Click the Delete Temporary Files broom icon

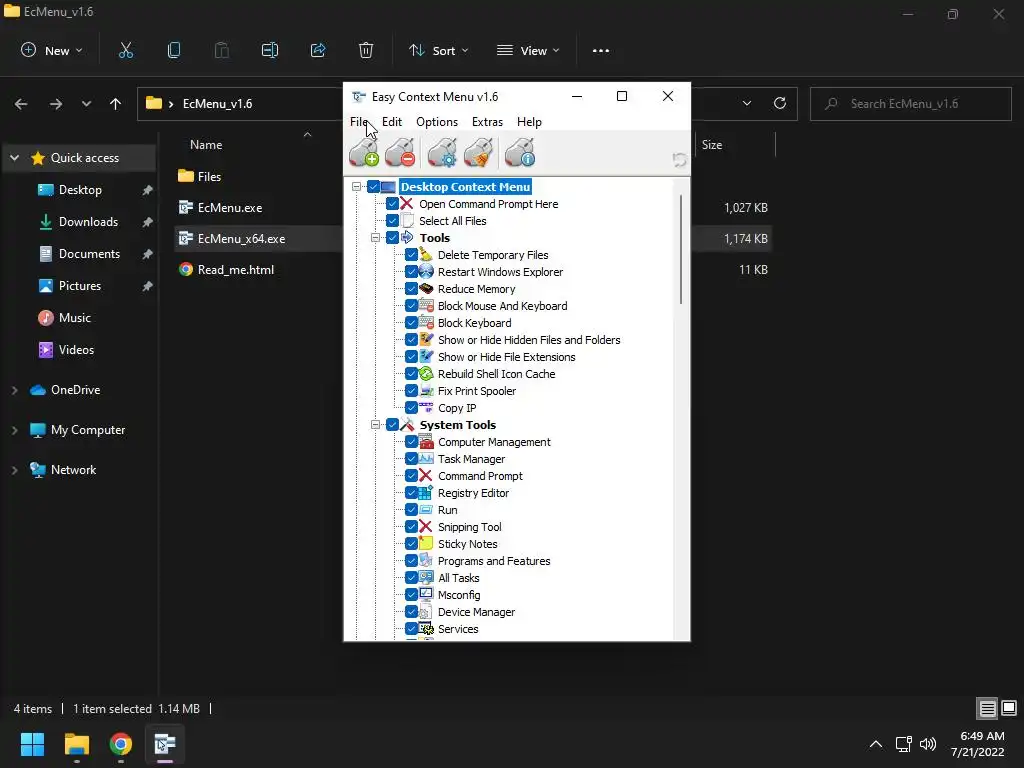tap(426, 255)
